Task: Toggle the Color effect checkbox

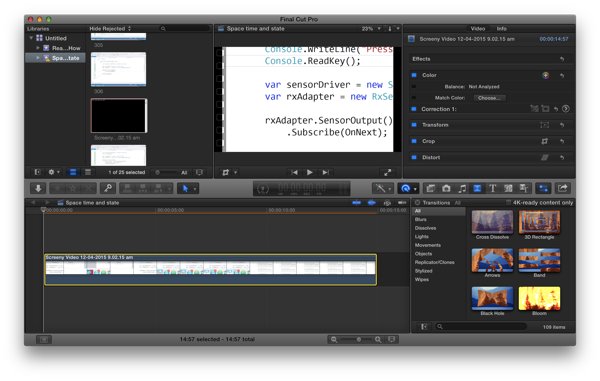Action: [x=414, y=75]
